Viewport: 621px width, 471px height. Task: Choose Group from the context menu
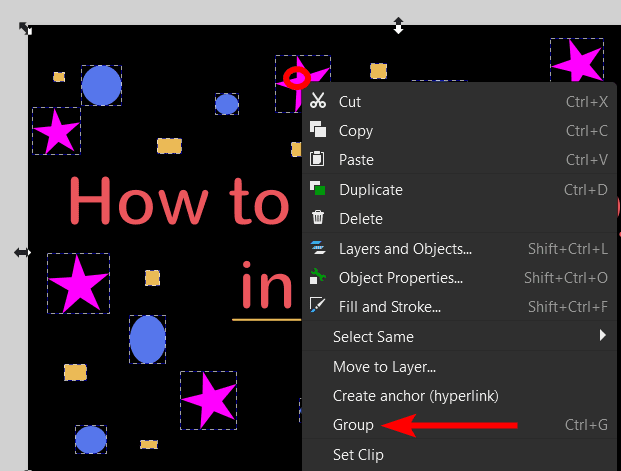pyautogui.click(x=353, y=425)
